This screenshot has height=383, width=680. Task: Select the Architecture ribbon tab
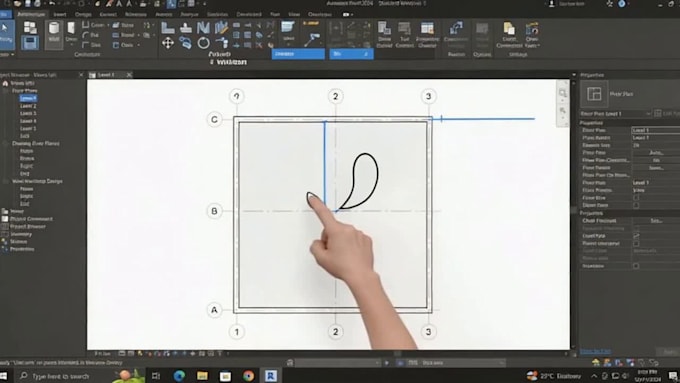click(x=31, y=14)
